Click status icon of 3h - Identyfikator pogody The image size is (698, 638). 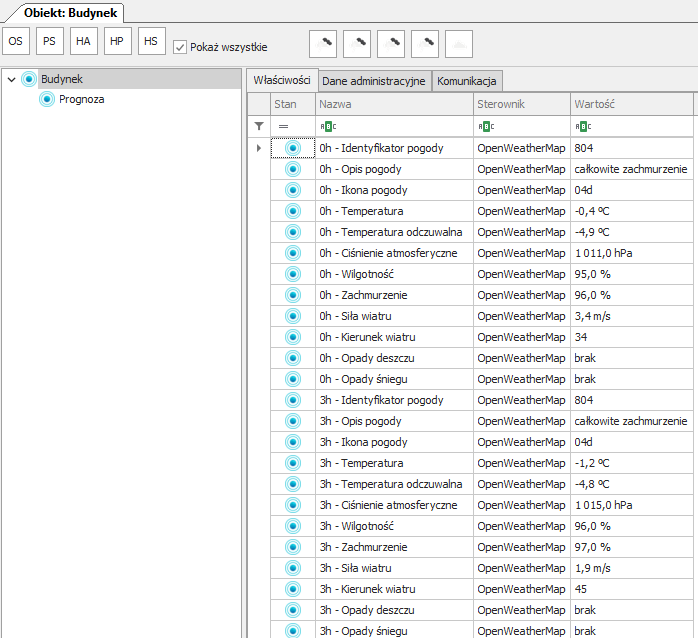click(x=293, y=400)
